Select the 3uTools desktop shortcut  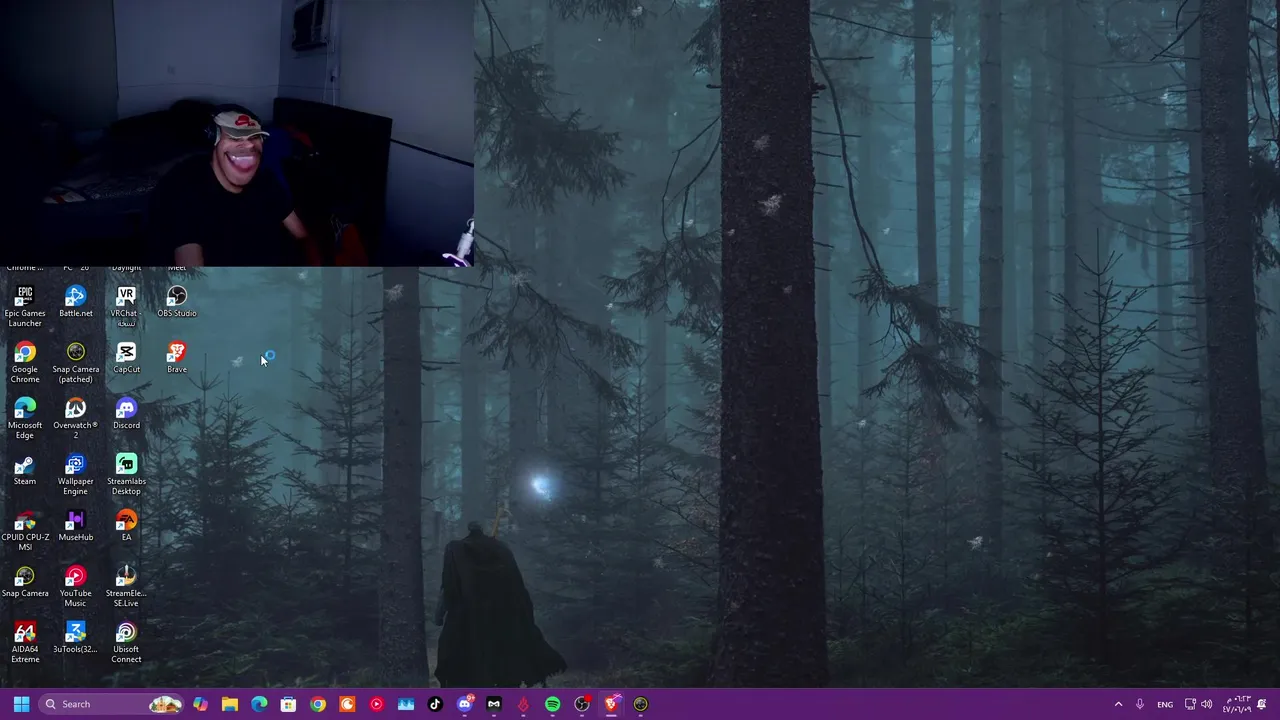click(75, 638)
